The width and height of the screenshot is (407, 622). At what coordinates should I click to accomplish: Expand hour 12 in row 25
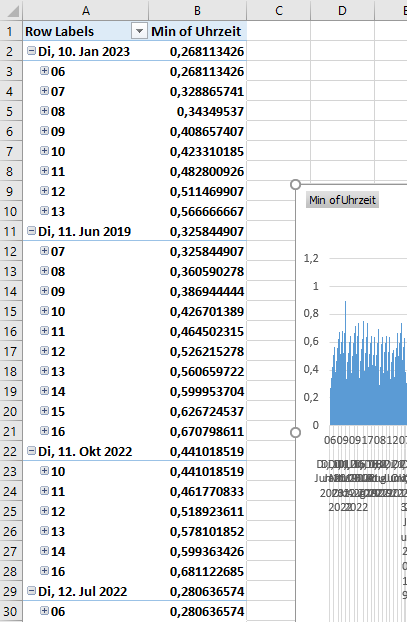click(x=44, y=511)
